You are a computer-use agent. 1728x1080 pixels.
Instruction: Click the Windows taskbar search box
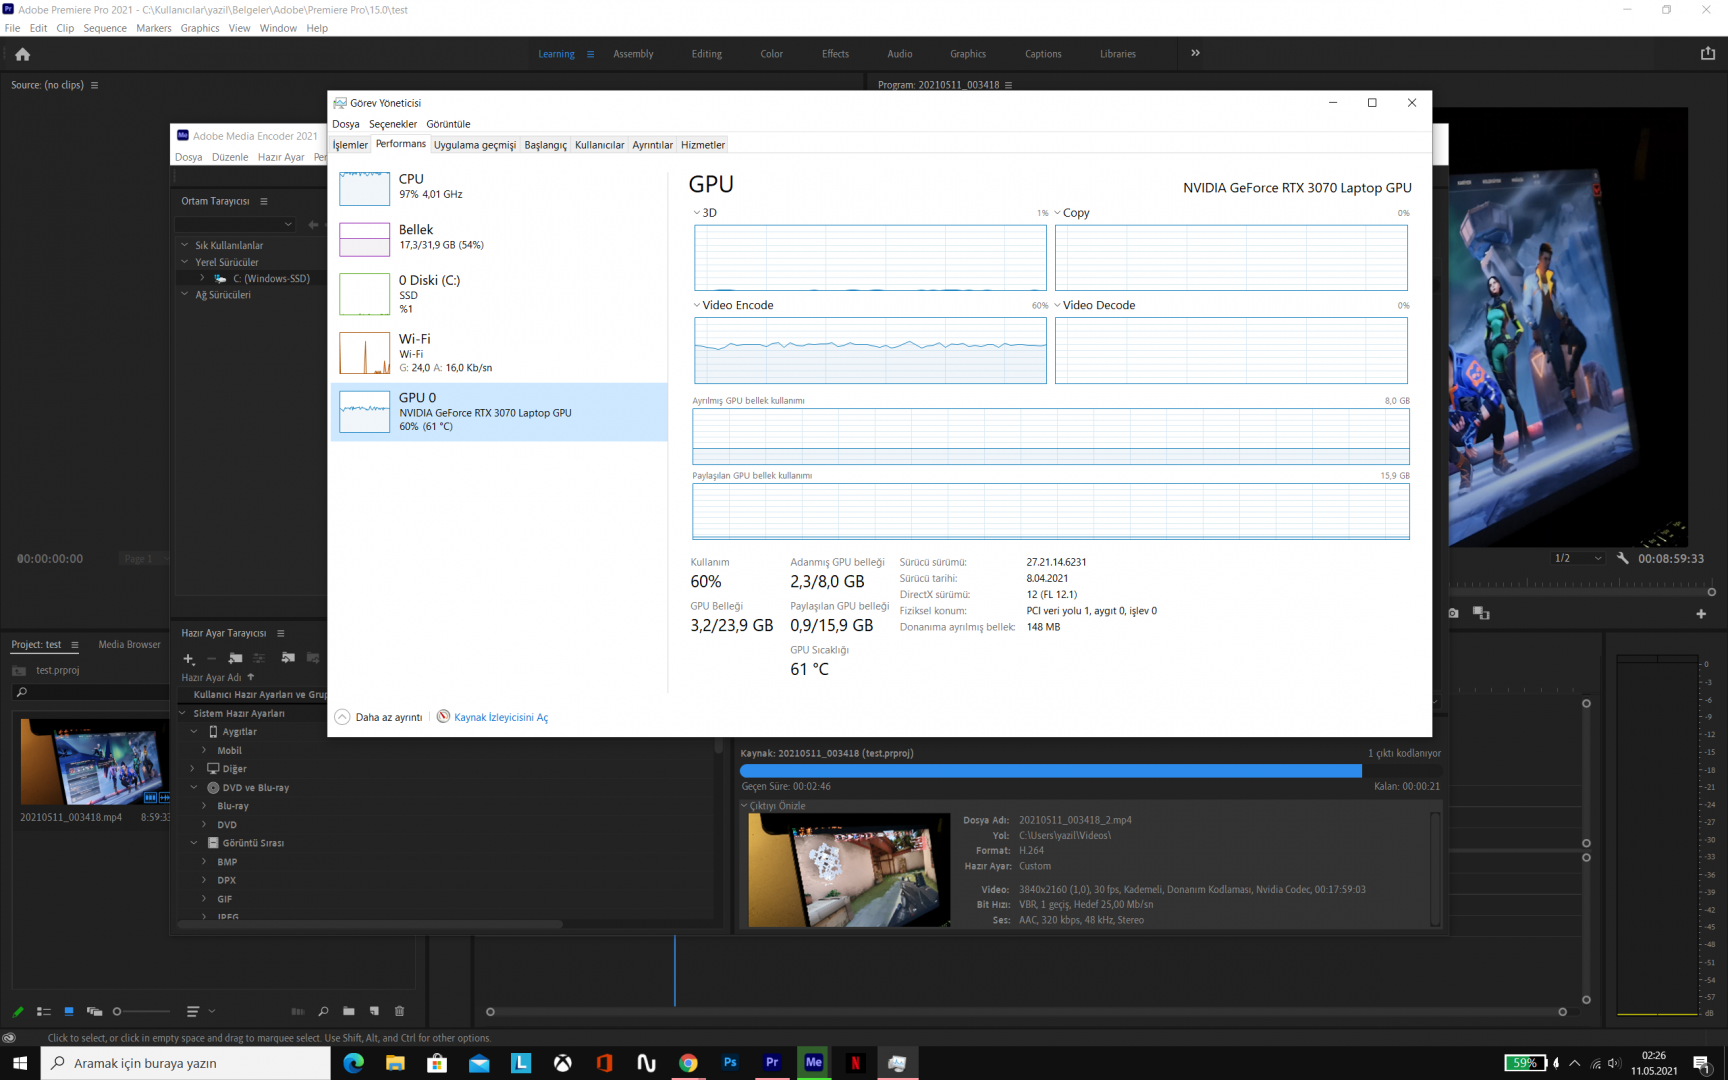186,1063
